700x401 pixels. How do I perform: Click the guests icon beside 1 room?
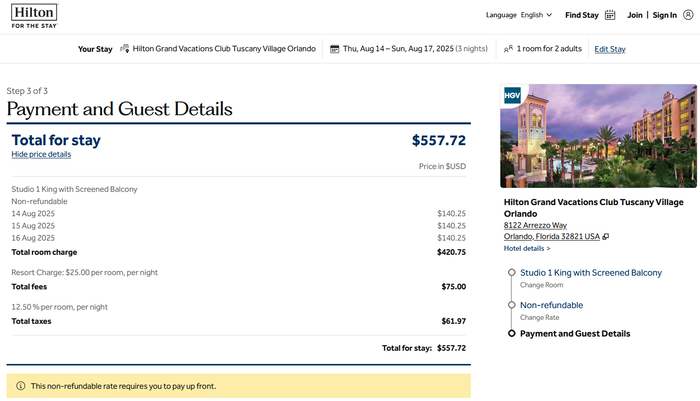tap(508, 49)
